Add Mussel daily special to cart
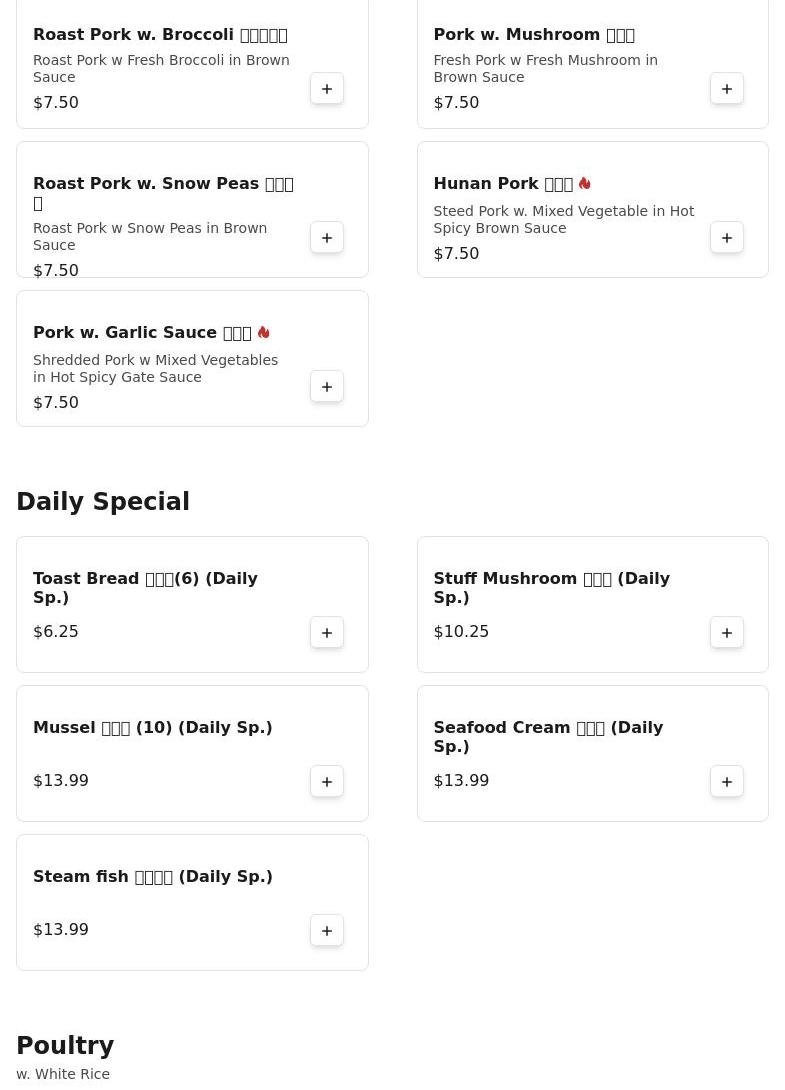The image size is (785, 1090). [327, 782]
